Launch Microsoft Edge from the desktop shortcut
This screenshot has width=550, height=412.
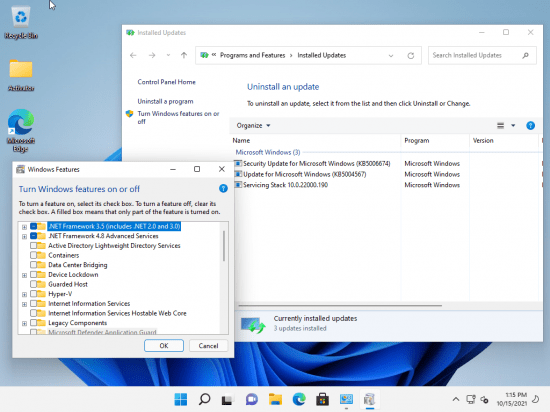coord(21,130)
